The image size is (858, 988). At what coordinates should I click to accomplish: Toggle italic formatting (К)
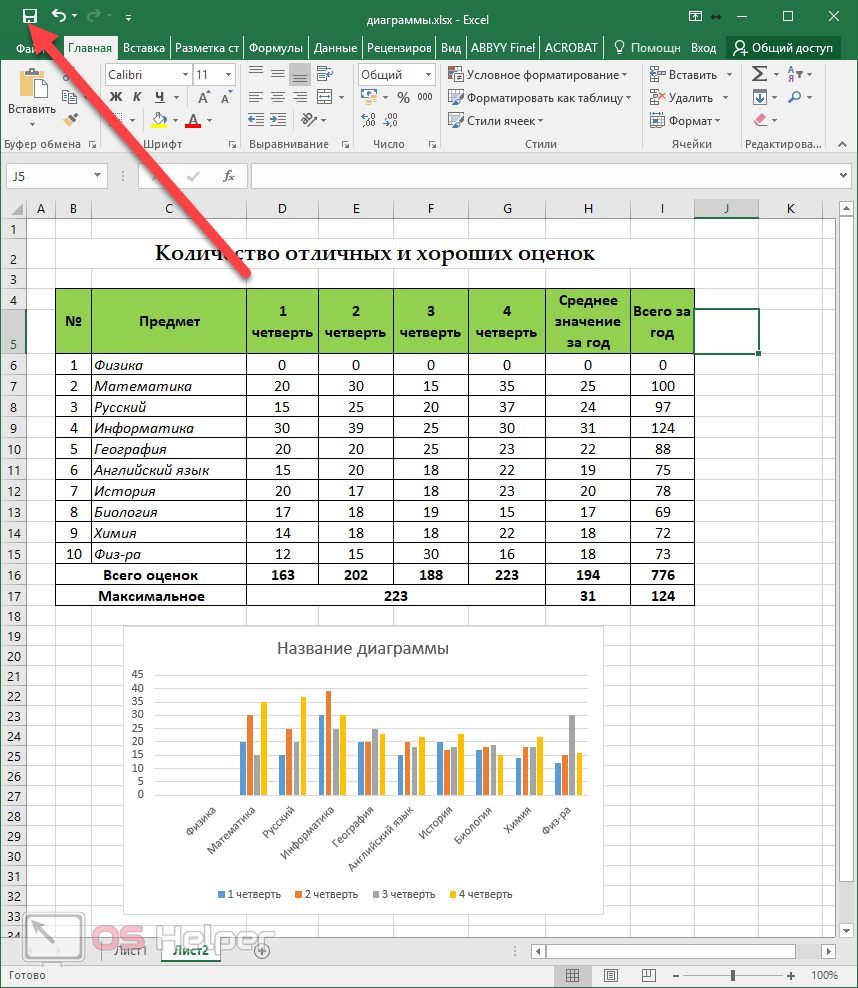point(136,97)
